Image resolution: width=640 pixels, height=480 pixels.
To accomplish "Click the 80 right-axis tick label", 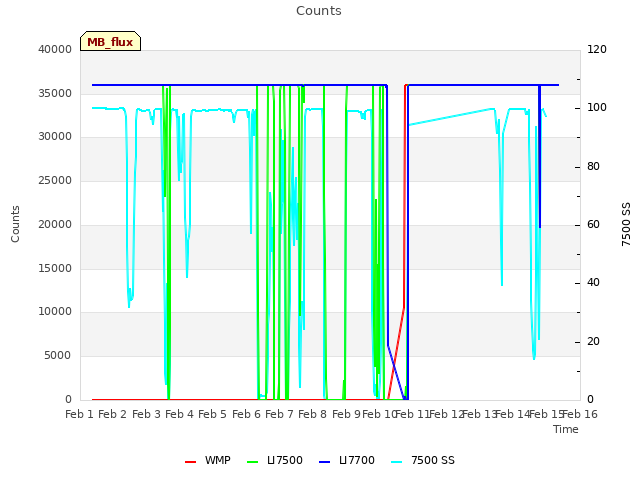I will [x=593, y=167].
